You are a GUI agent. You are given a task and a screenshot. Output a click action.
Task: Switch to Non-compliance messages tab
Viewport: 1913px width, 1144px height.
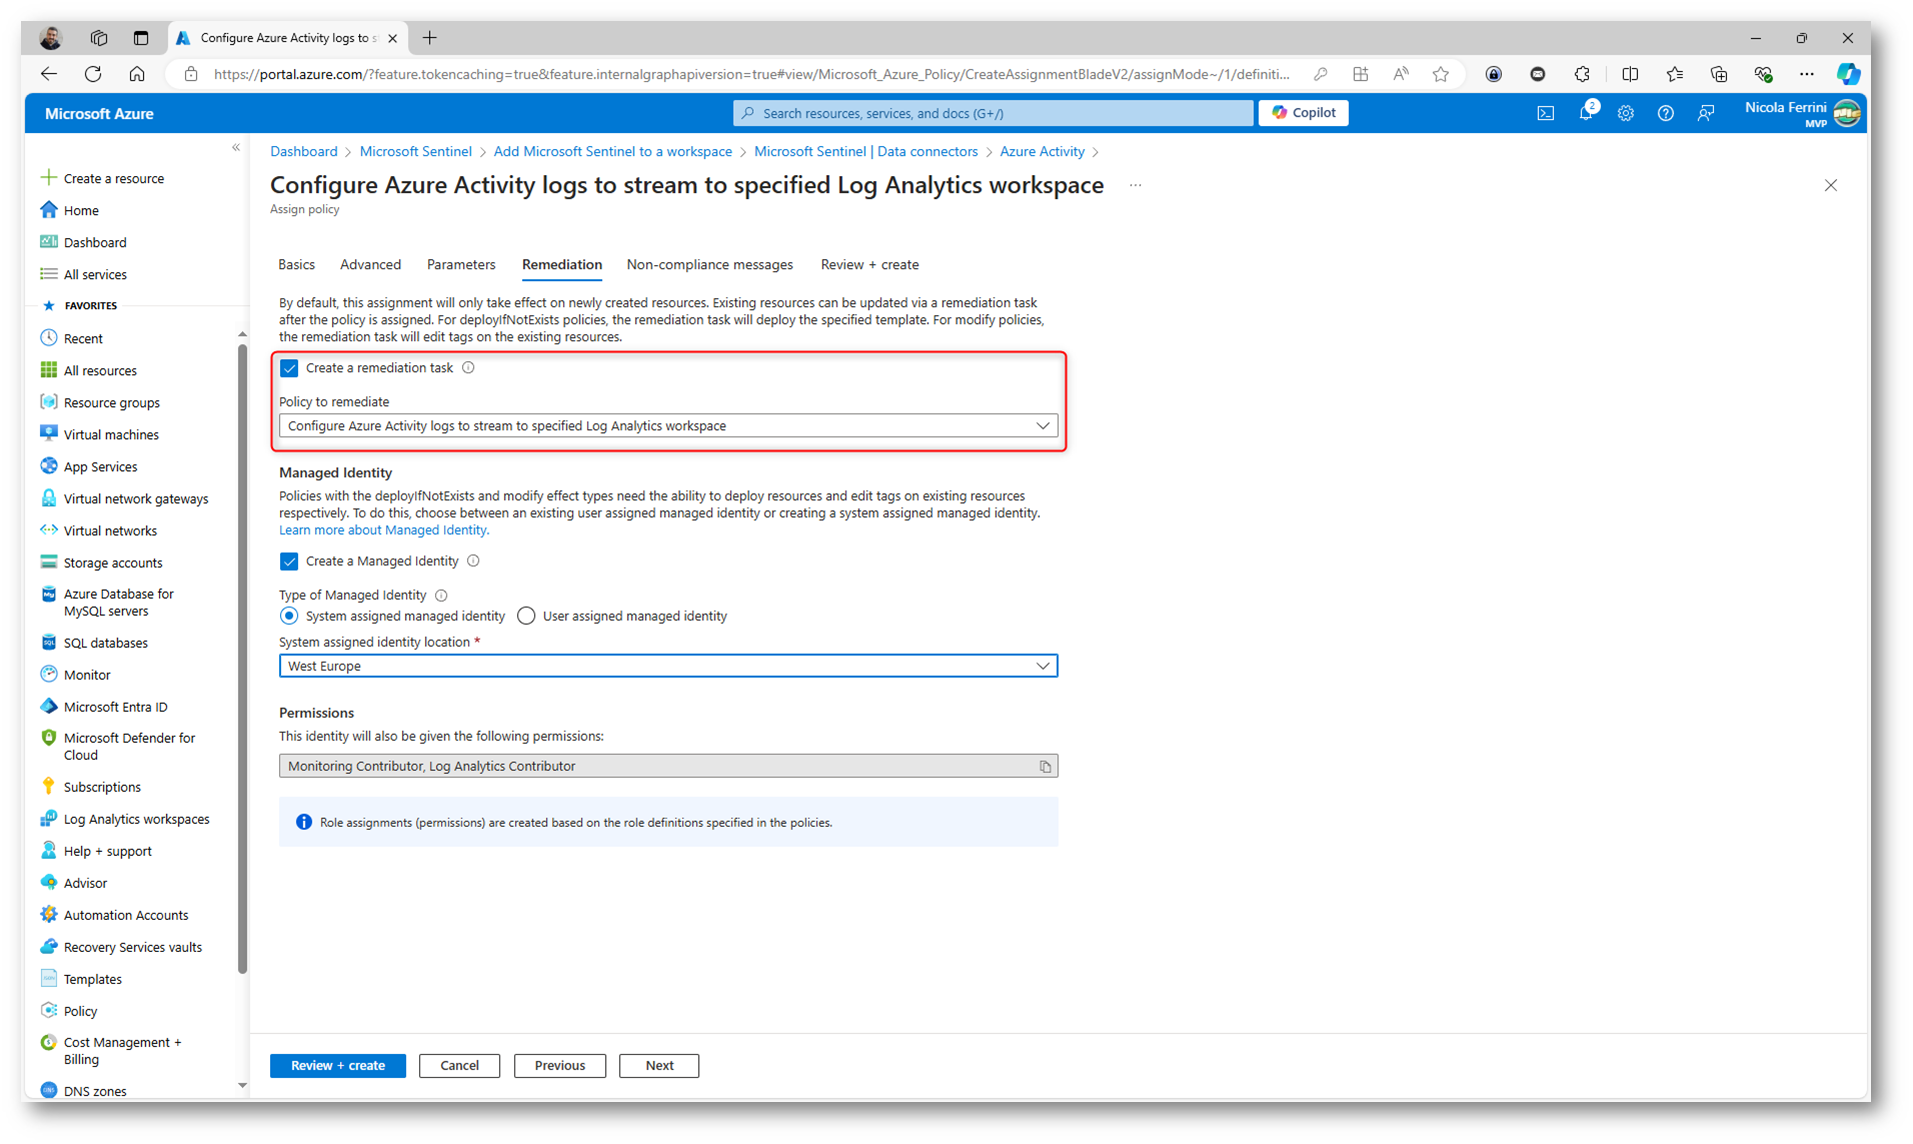point(709,265)
